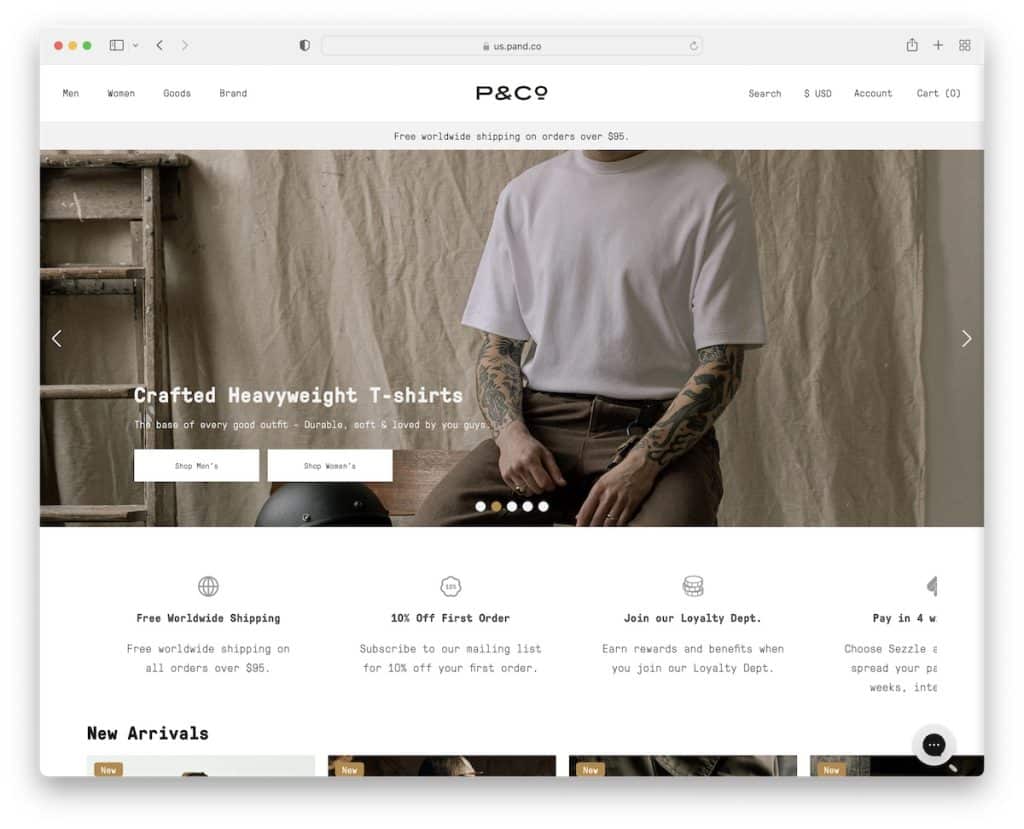Open the Goods navigation menu
The image size is (1024, 829).
coord(177,93)
